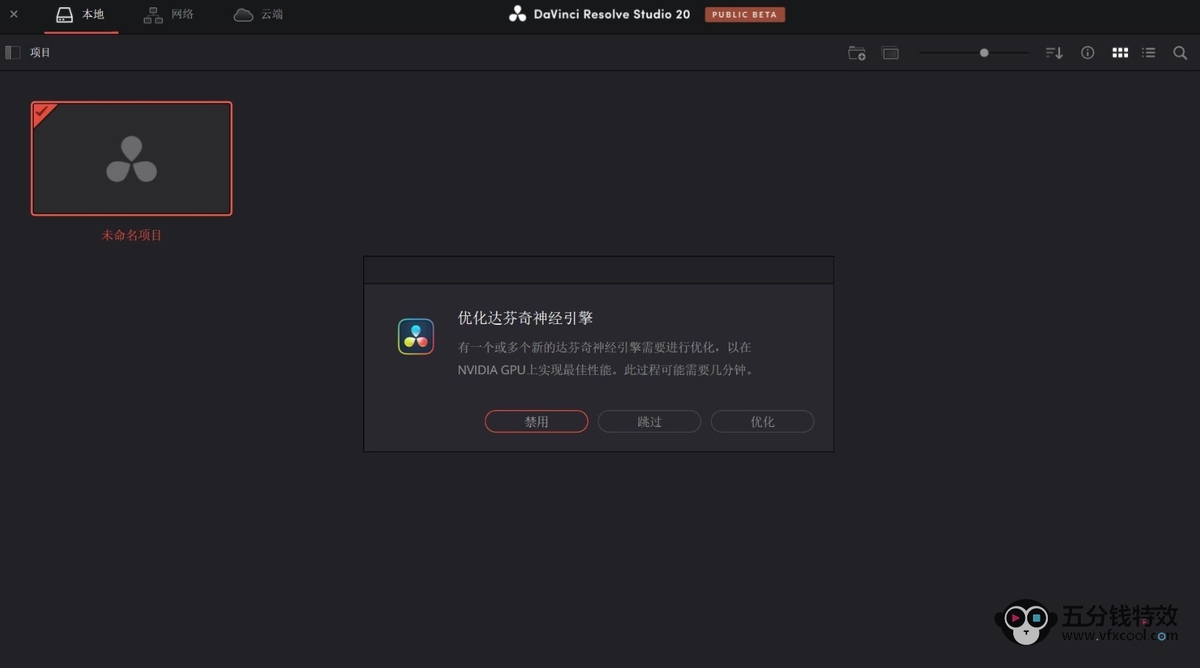The image size is (1200, 668).
Task: Open the project search icon
Action: pyautogui.click(x=1180, y=53)
